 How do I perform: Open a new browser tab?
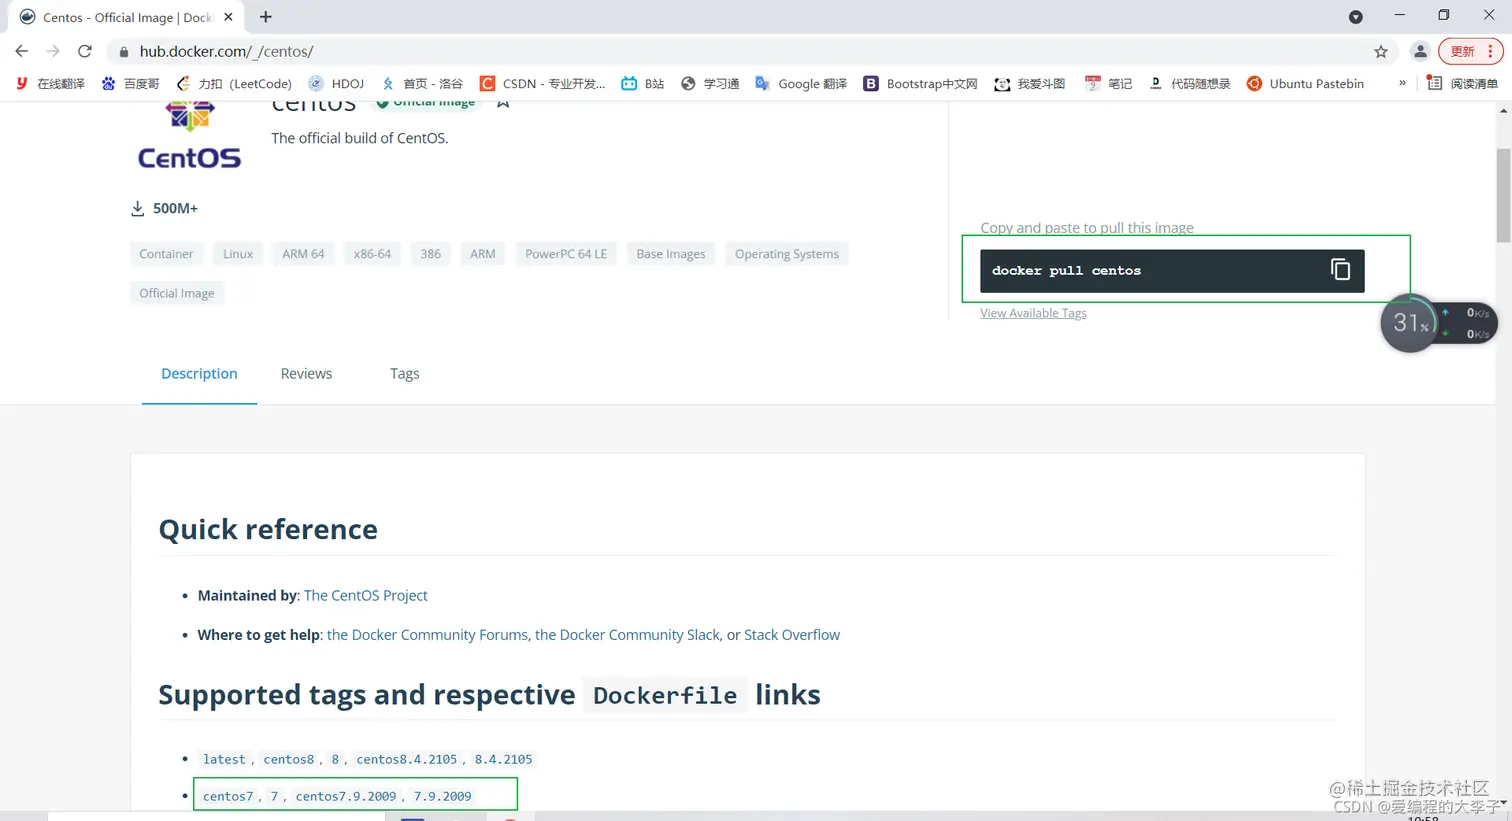(265, 17)
